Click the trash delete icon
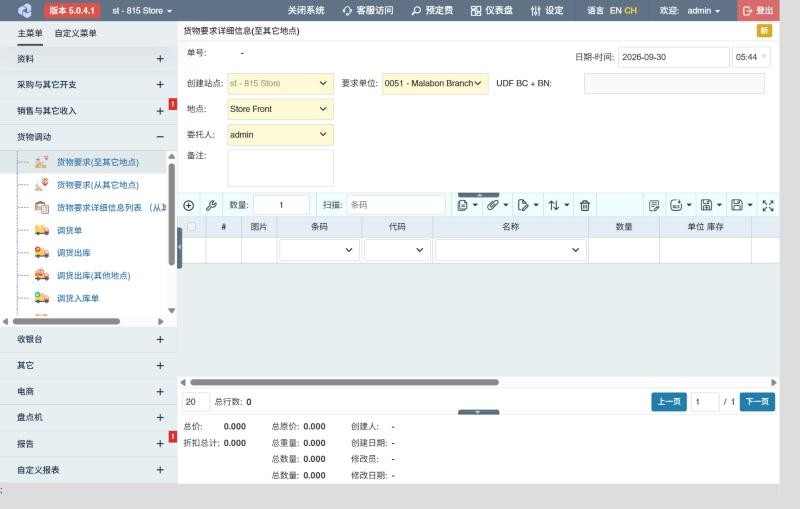 pyautogui.click(x=585, y=206)
